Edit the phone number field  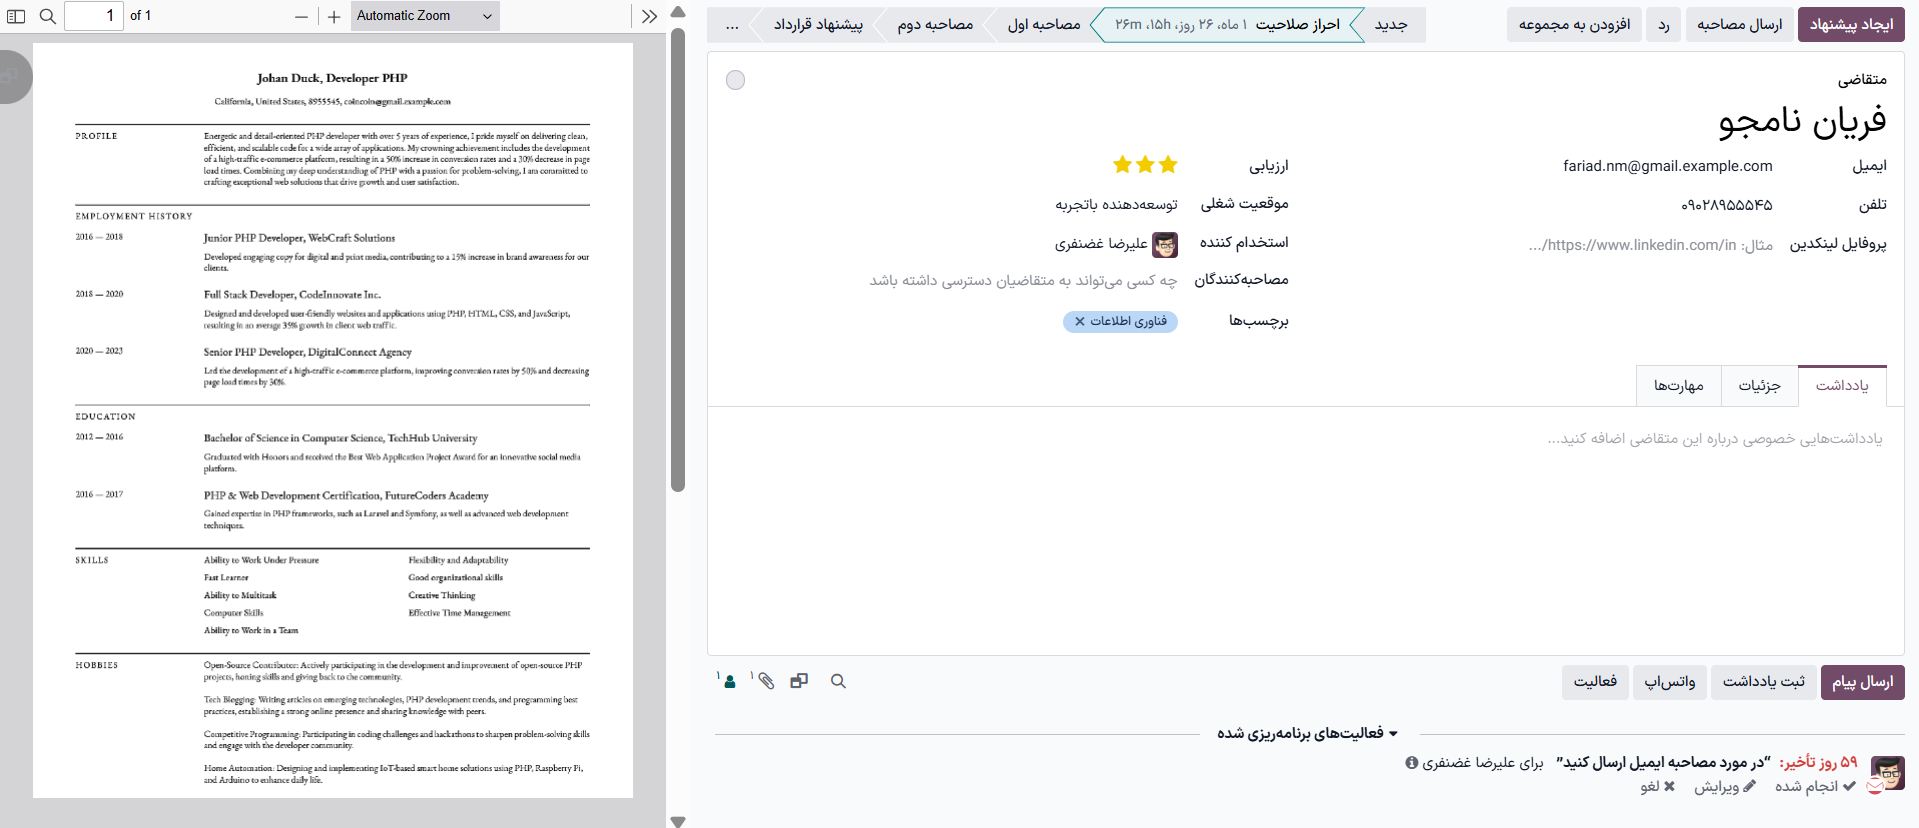1727,205
